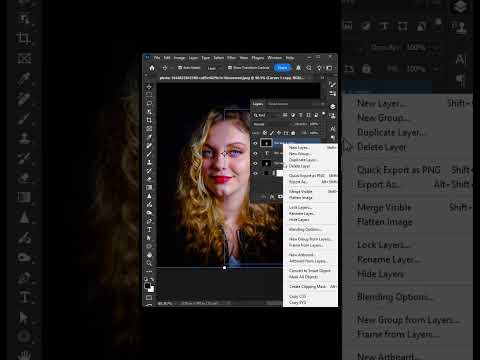The width and height of the screenshot is (480, 360).
Task: Toggle the Auto-Select checkbox in central options bar
Action: 180,68
